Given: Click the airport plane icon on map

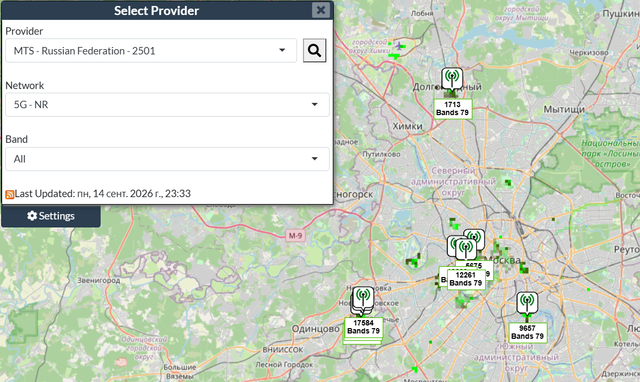Looking at the screenshot, I should pyautogui.click(x=399, y=46).
